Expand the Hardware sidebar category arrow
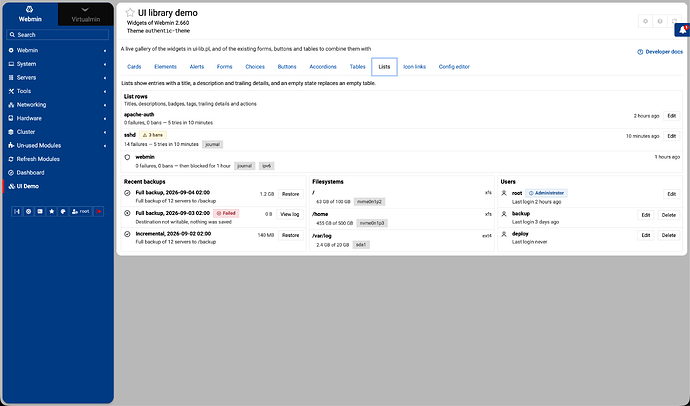690x406 pixels. click(x=105, y=119)
